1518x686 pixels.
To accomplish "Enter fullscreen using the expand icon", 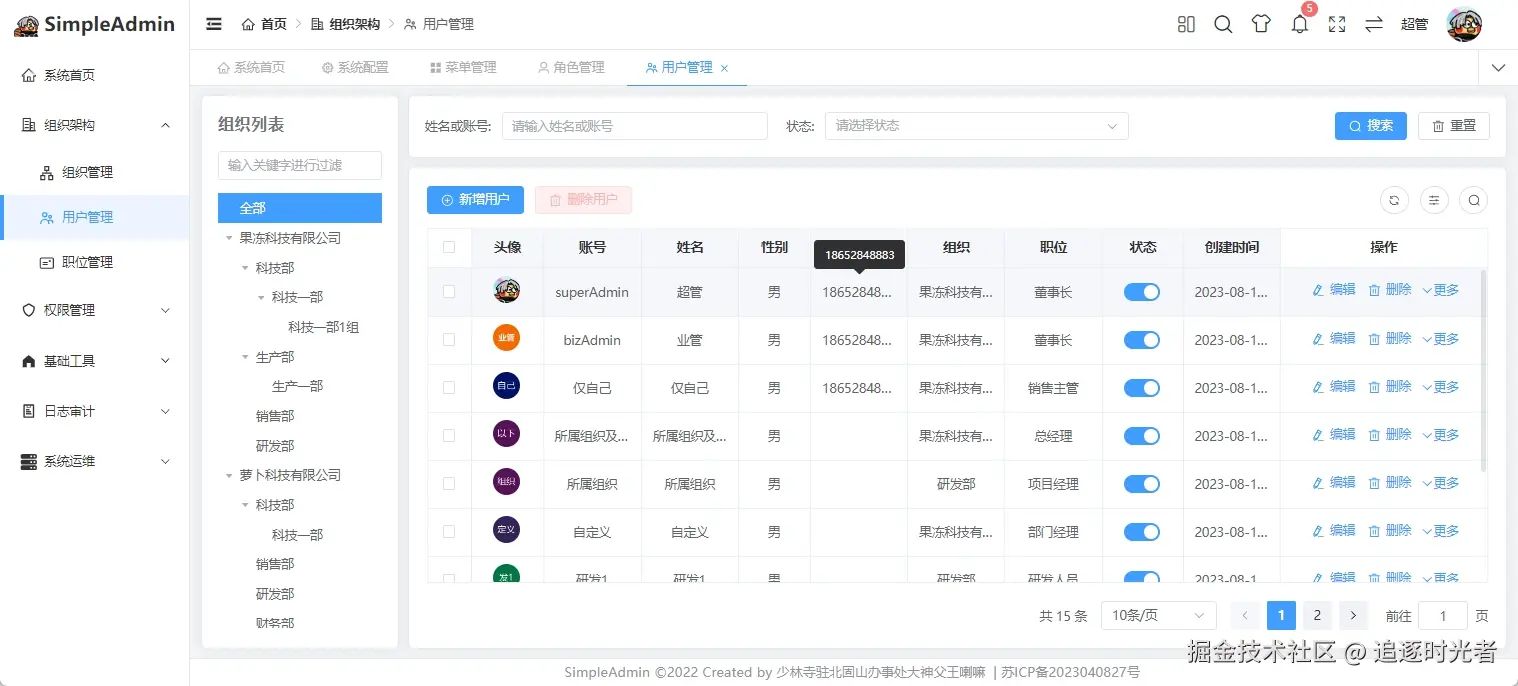I will tap(1337, 24).
